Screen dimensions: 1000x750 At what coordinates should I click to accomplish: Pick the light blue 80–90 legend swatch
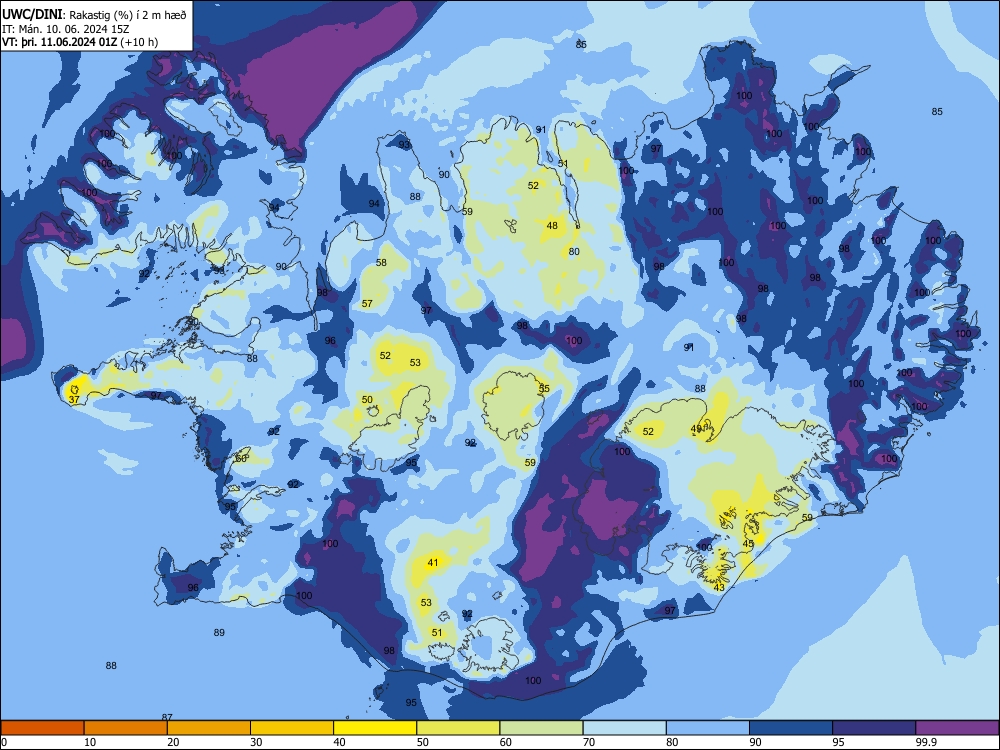pyautogui.click(x=708, y=728)
